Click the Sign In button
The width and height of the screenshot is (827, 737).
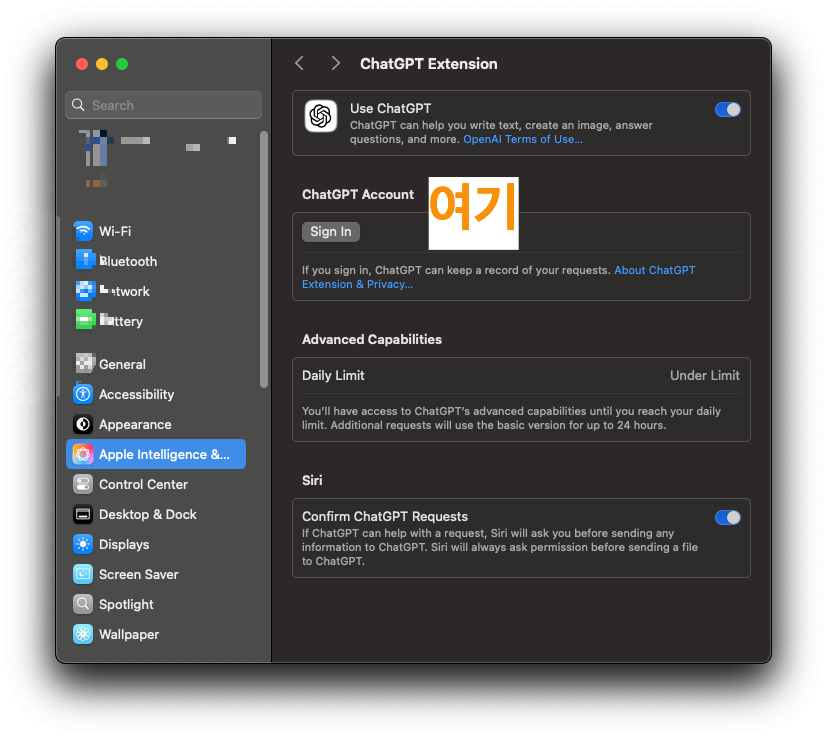pos(331,232)
